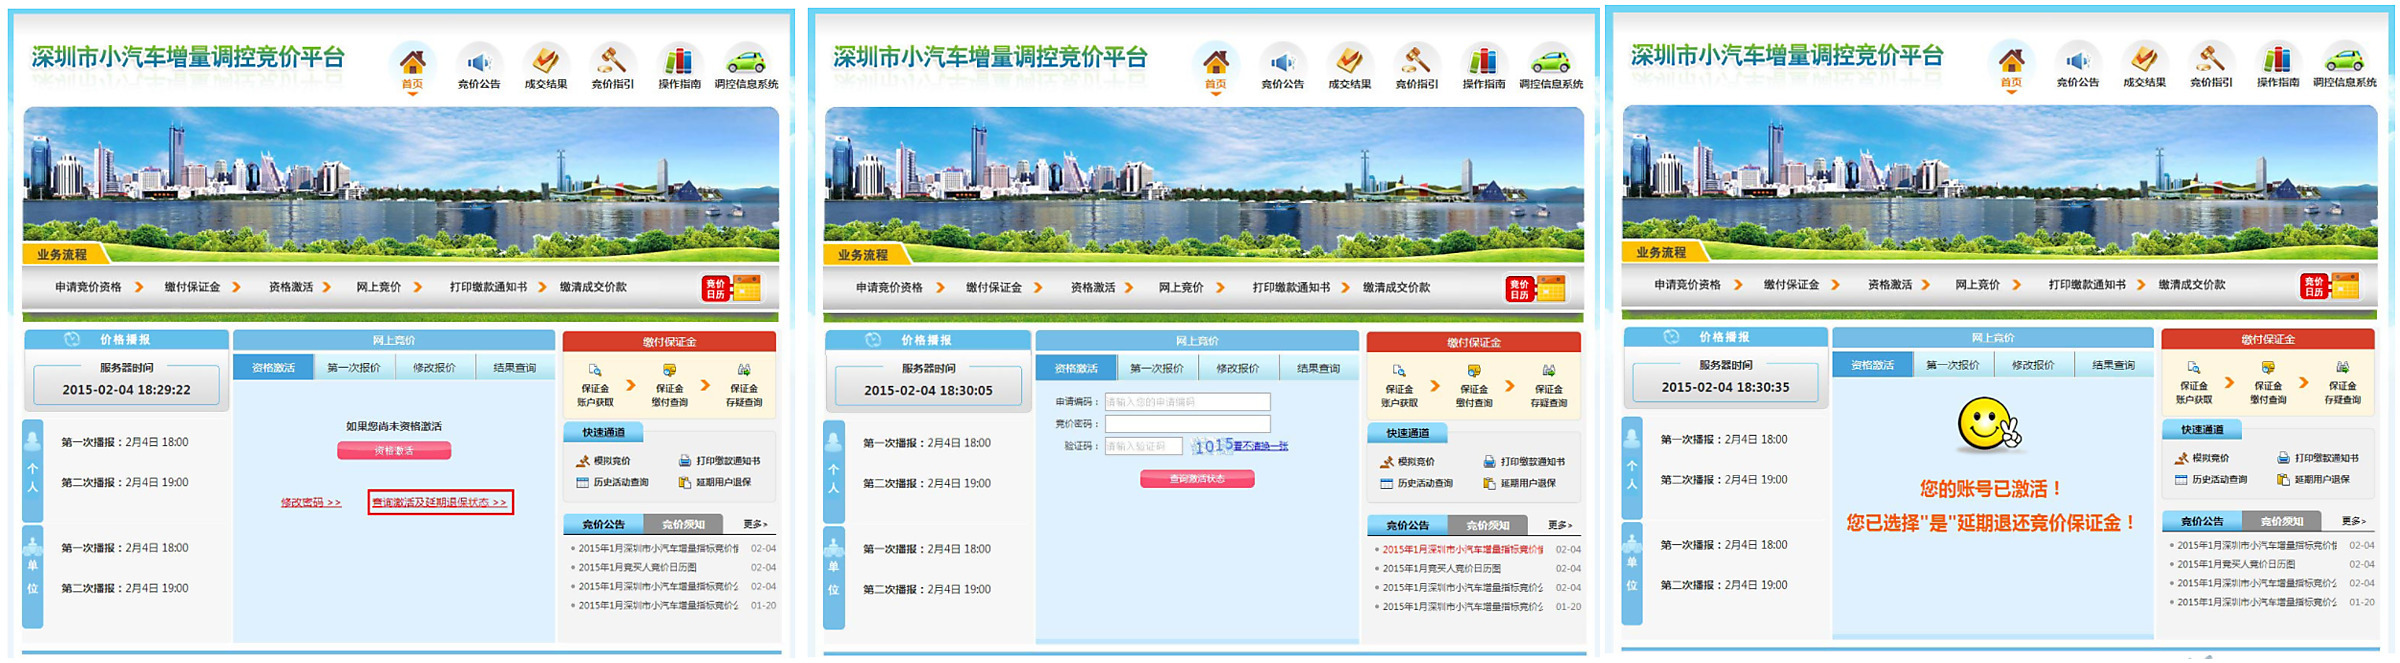
Task: Click 资格激活 flow step on 18:30:35 page
Action: point(1890,285)
